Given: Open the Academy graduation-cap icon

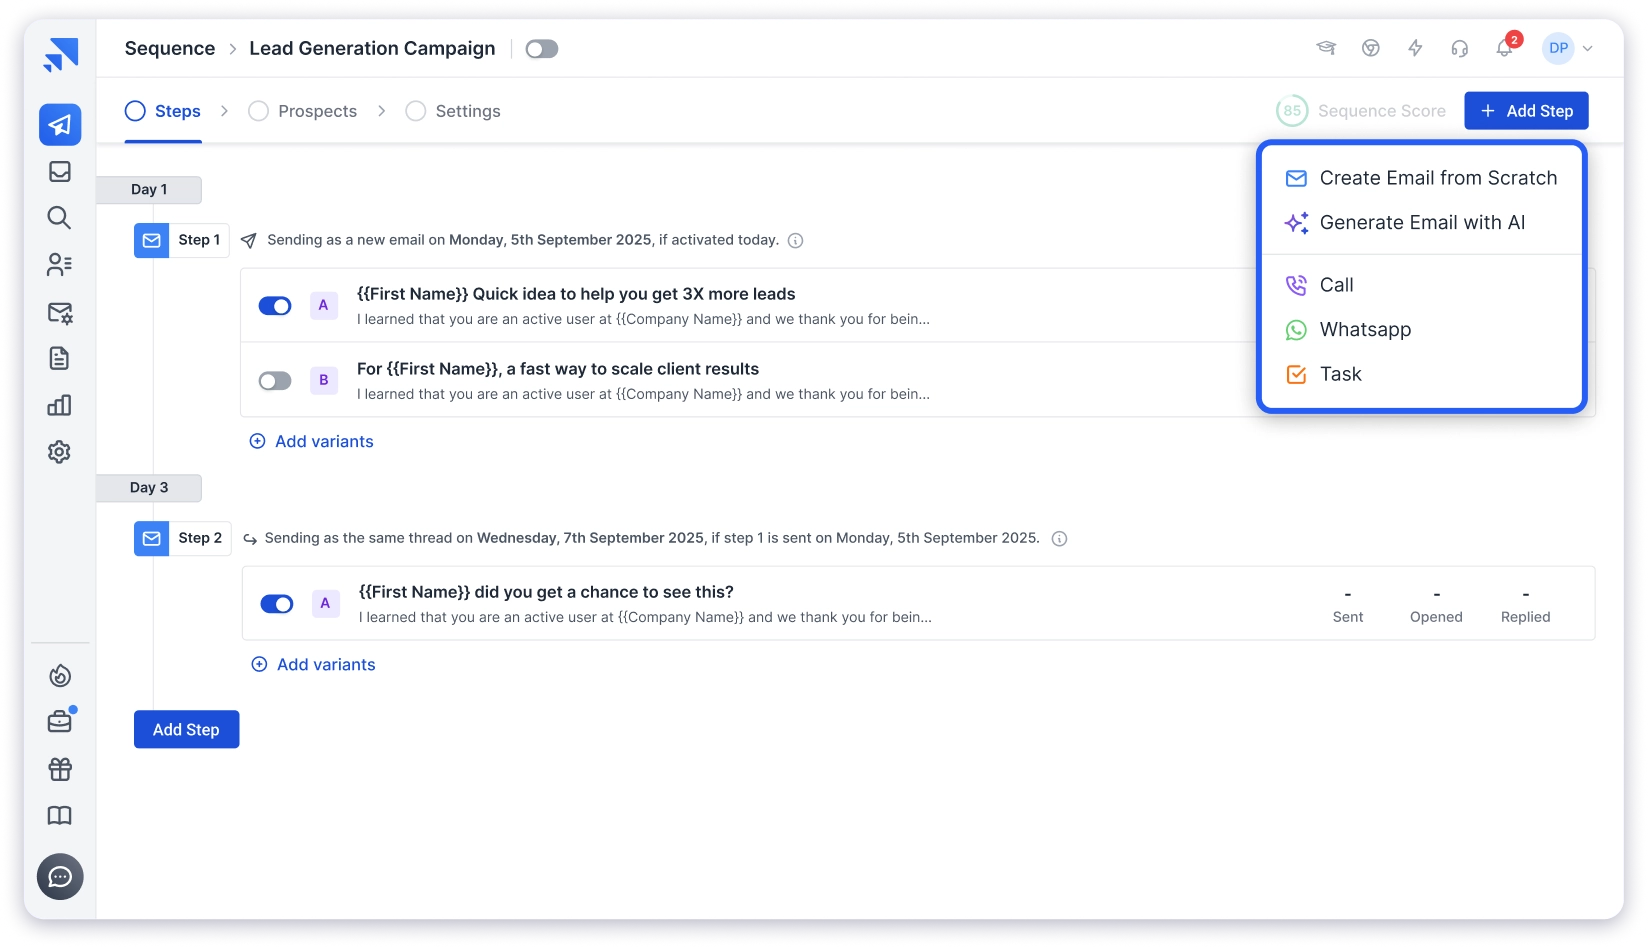Looking at the screenshot, I should tap(1326, 47).
